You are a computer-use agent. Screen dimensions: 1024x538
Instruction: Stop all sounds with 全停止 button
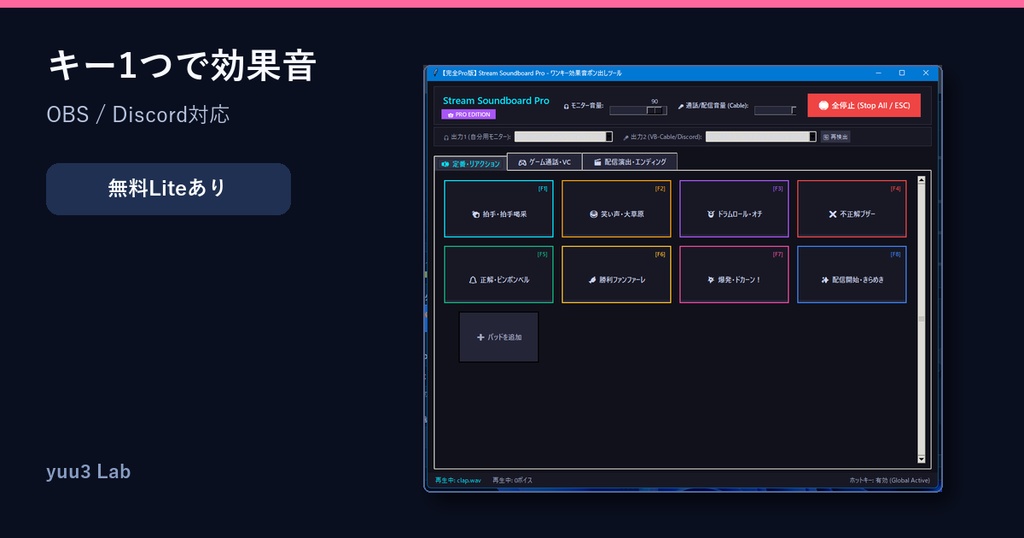coord(864,105)
